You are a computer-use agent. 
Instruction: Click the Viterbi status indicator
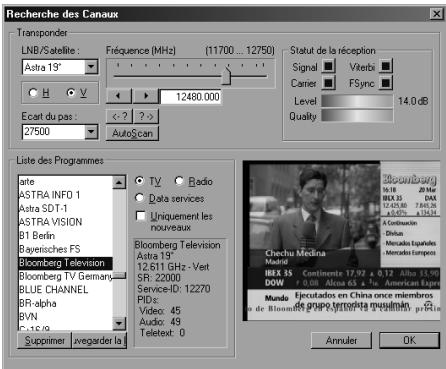tap(386, 66)
